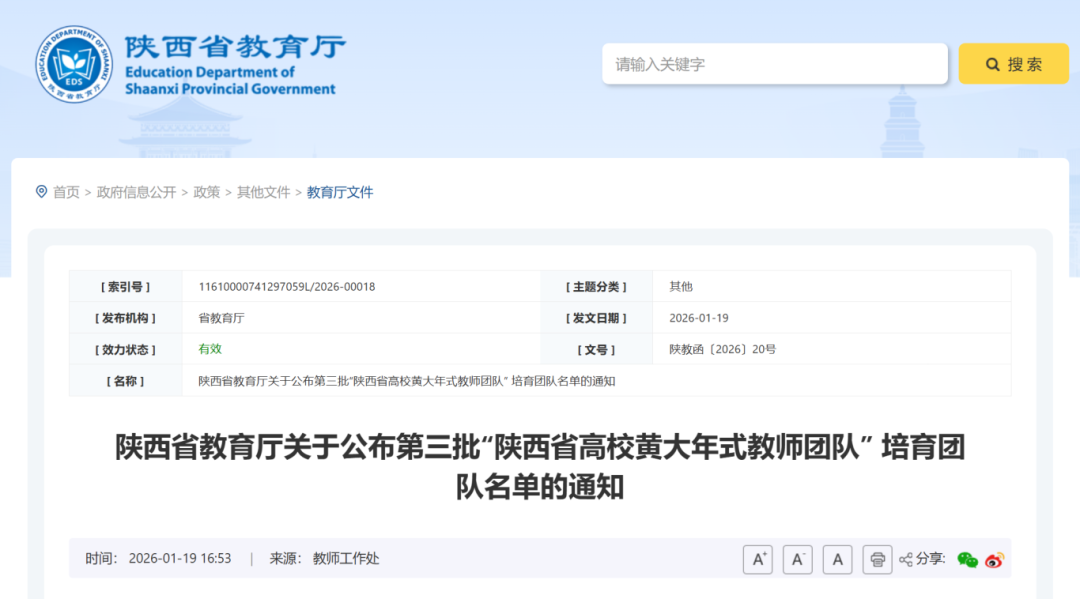
Task: Navigate to 政策 breadcrumb item
Action: (206, 192)
